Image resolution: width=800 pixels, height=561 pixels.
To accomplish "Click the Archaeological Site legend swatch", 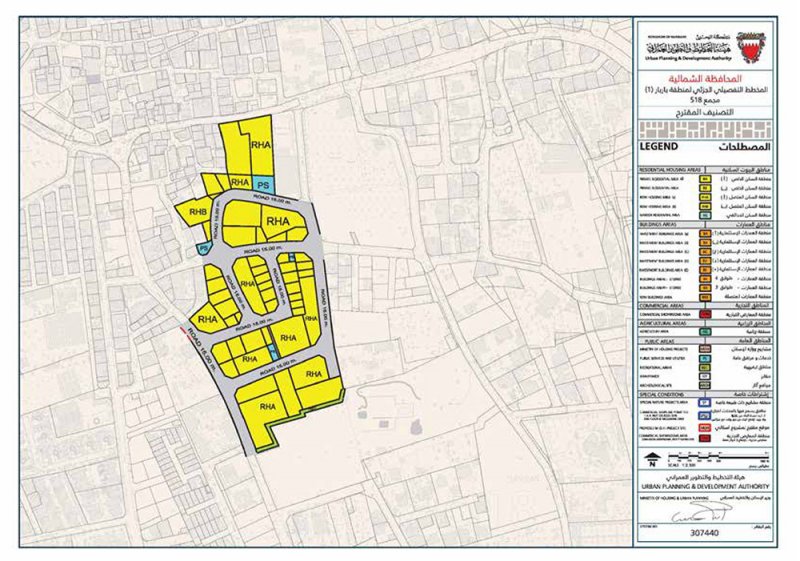I will tap(705, 386).
